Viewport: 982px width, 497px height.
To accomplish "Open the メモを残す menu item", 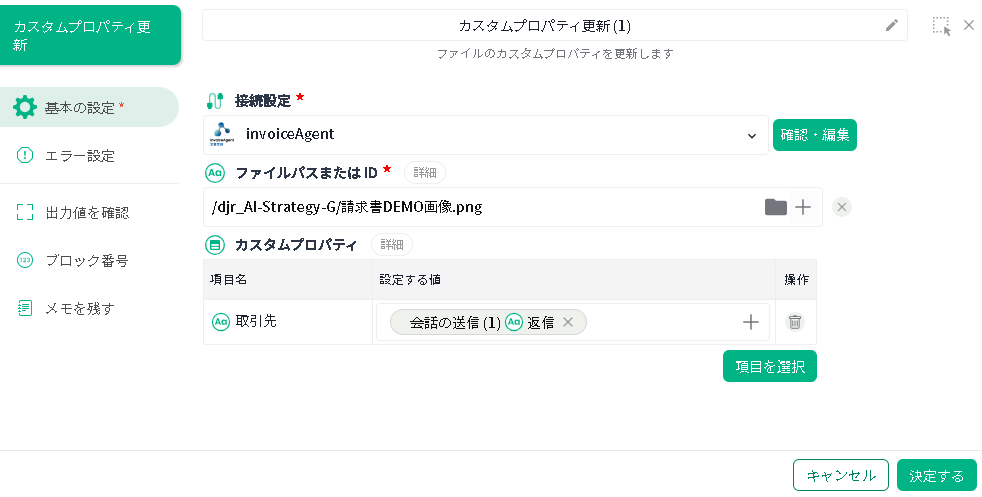I will click(x=80, y=309).
